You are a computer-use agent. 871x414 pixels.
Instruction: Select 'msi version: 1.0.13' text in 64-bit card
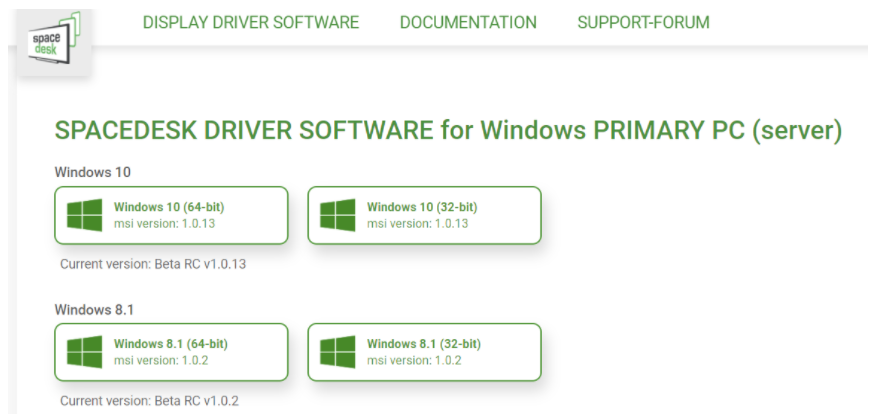coord(164,224)
